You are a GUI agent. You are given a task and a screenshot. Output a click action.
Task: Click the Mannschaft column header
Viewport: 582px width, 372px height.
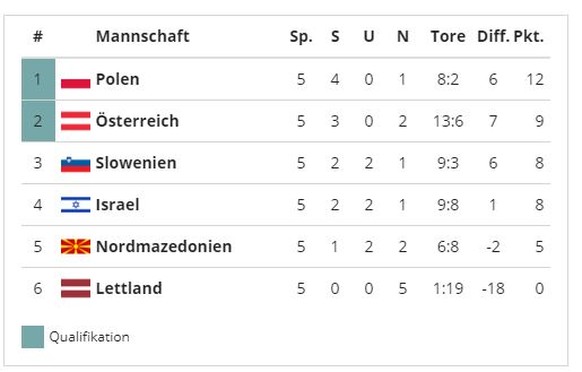pyautogui.click(x=143, y=36)
